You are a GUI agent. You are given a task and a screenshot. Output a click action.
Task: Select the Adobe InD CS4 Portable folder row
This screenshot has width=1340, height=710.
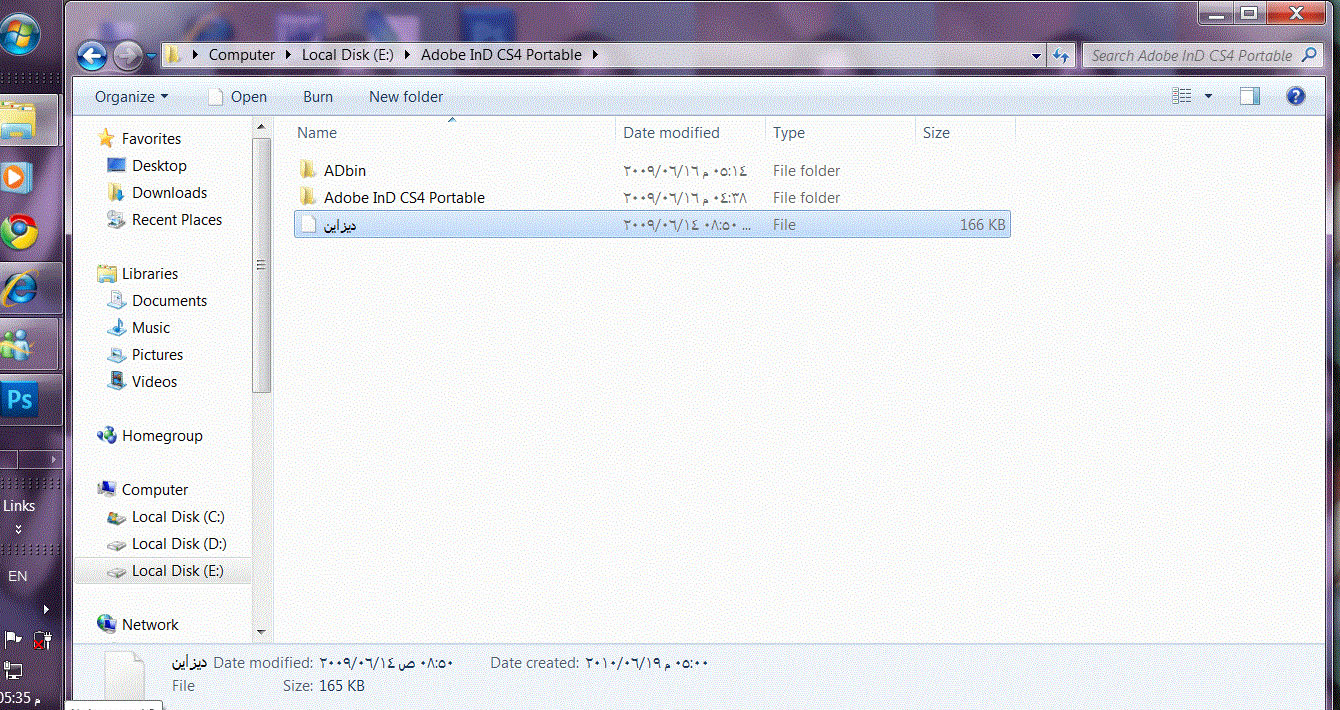(652, 198)
